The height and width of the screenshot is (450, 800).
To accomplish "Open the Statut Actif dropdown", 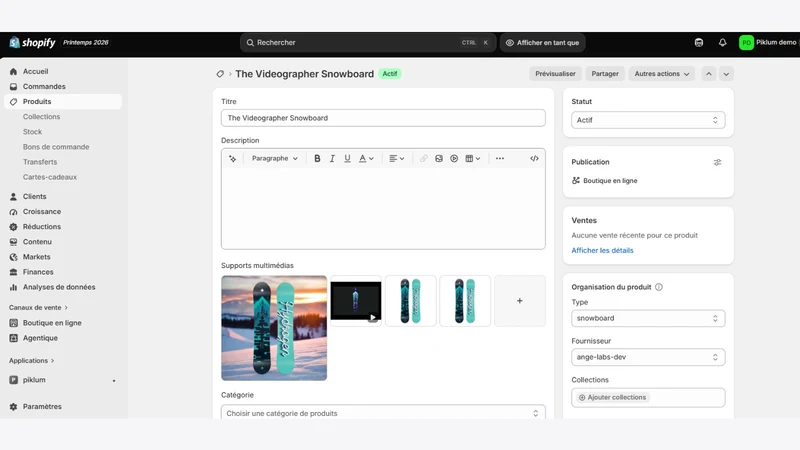I will click(x=648, y=120).
